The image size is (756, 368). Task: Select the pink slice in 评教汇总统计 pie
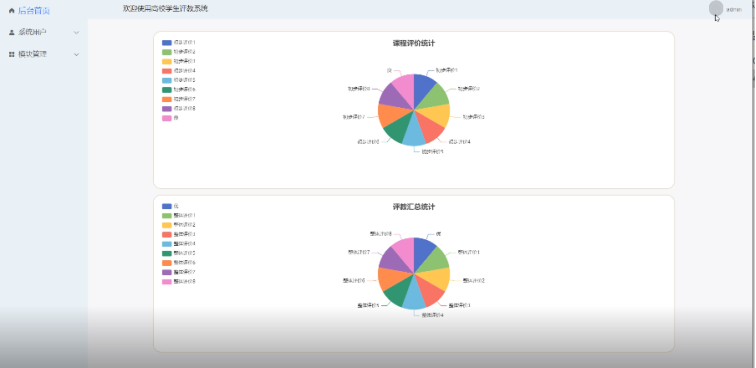point(405,251)
